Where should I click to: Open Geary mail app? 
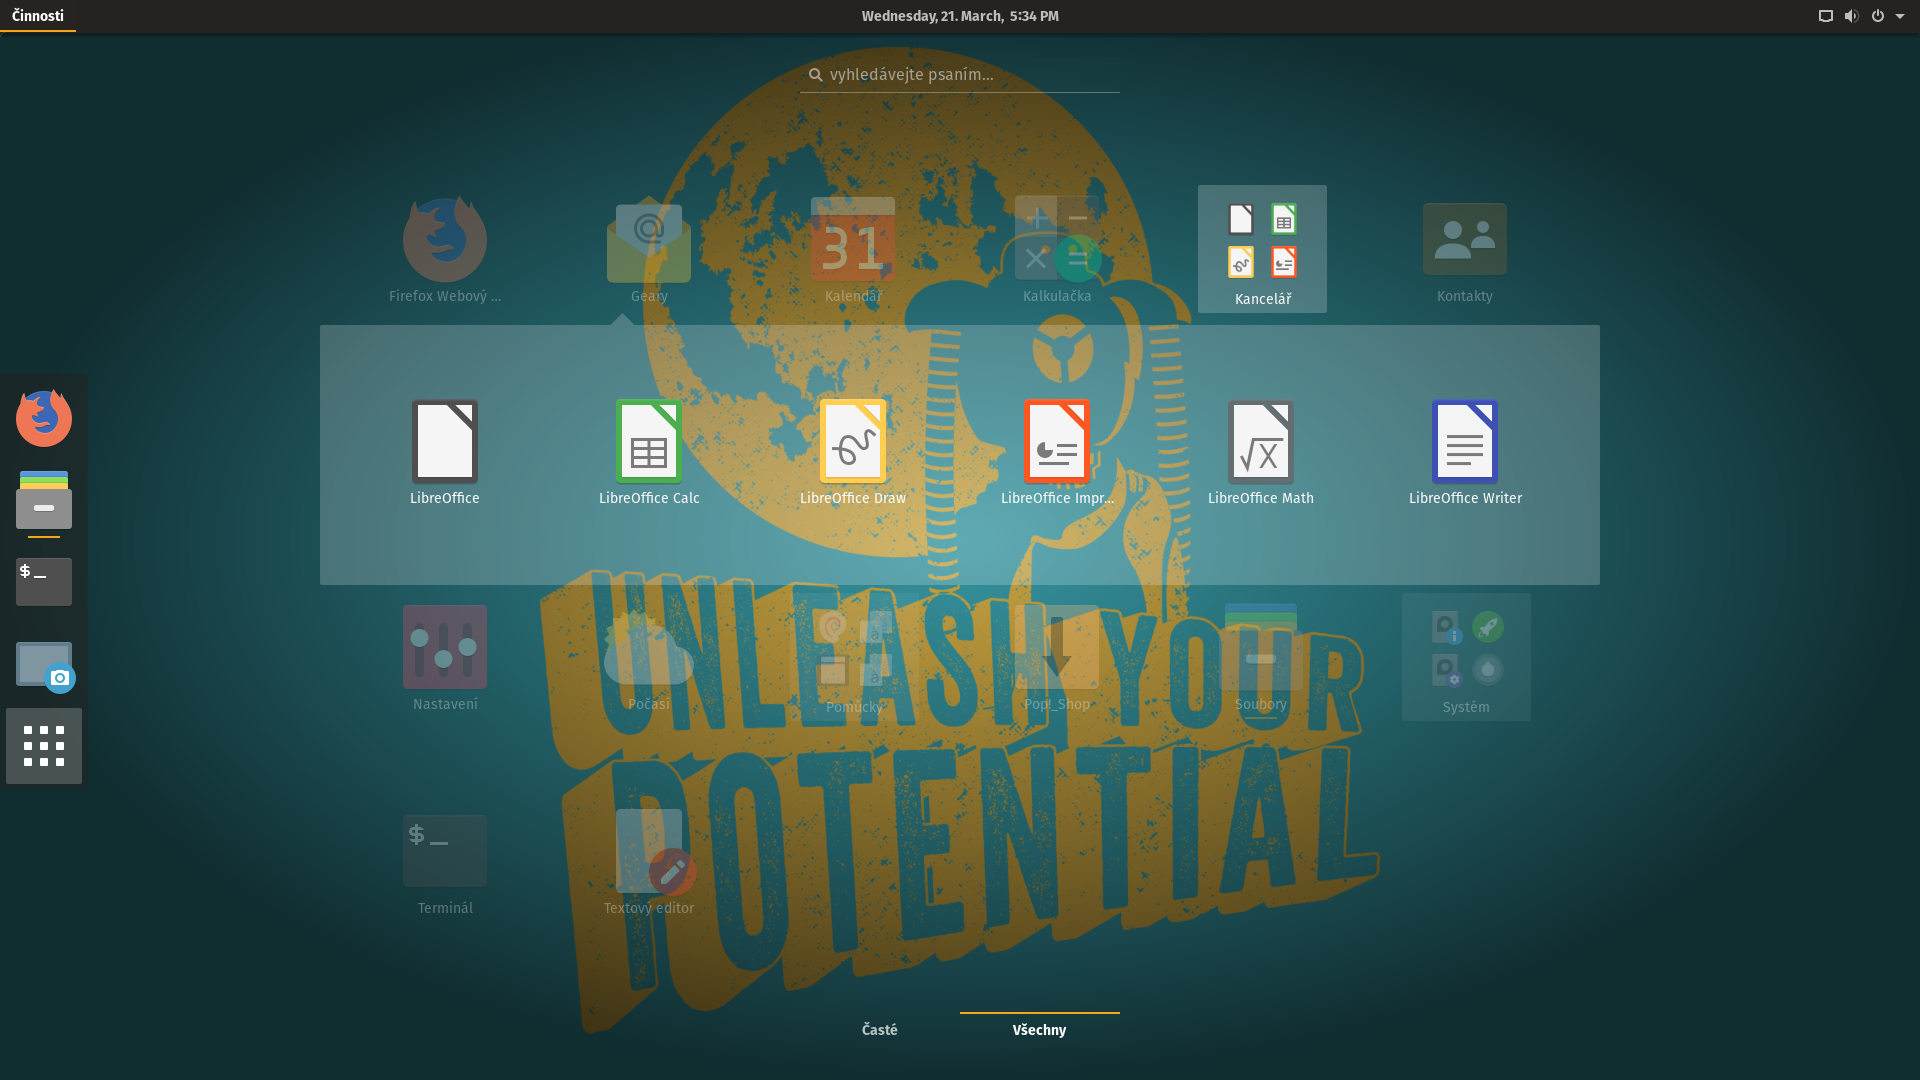[649, 240]
